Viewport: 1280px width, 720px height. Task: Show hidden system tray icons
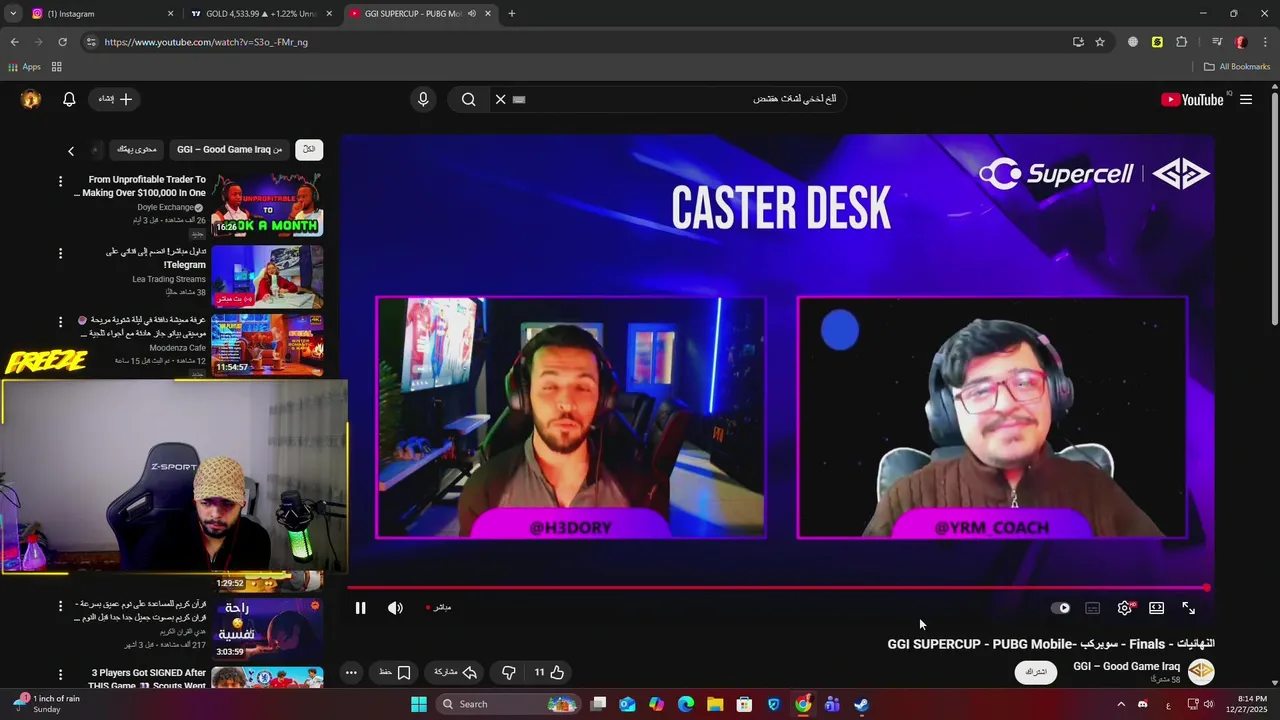(1120, 704)
